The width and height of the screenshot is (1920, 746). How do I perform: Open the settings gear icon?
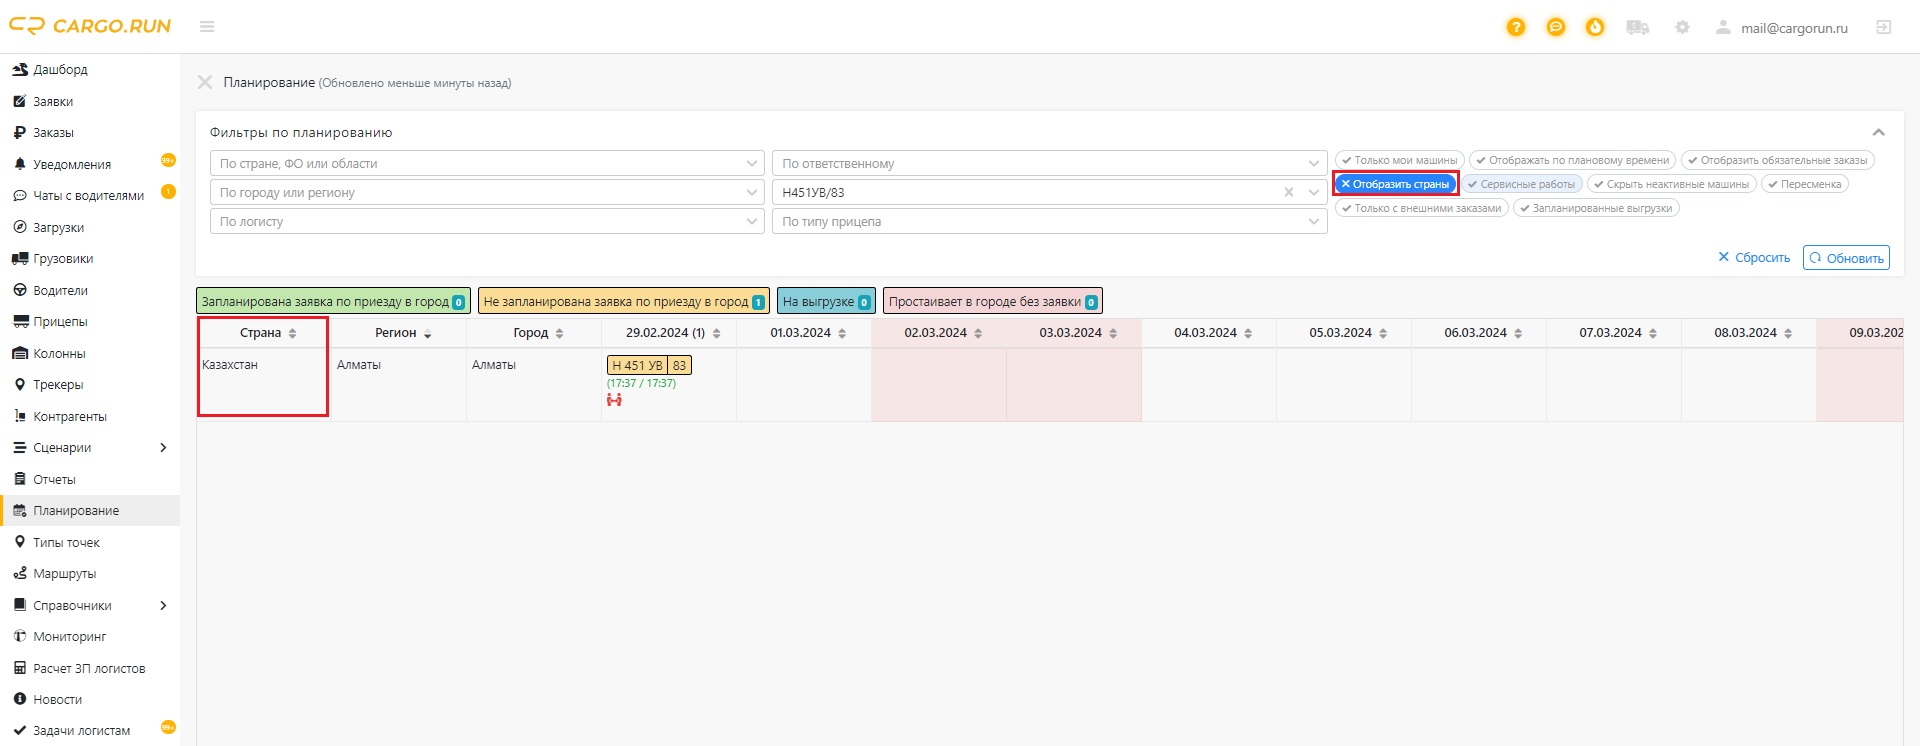pyautogui.click(x=1682, y=28)
